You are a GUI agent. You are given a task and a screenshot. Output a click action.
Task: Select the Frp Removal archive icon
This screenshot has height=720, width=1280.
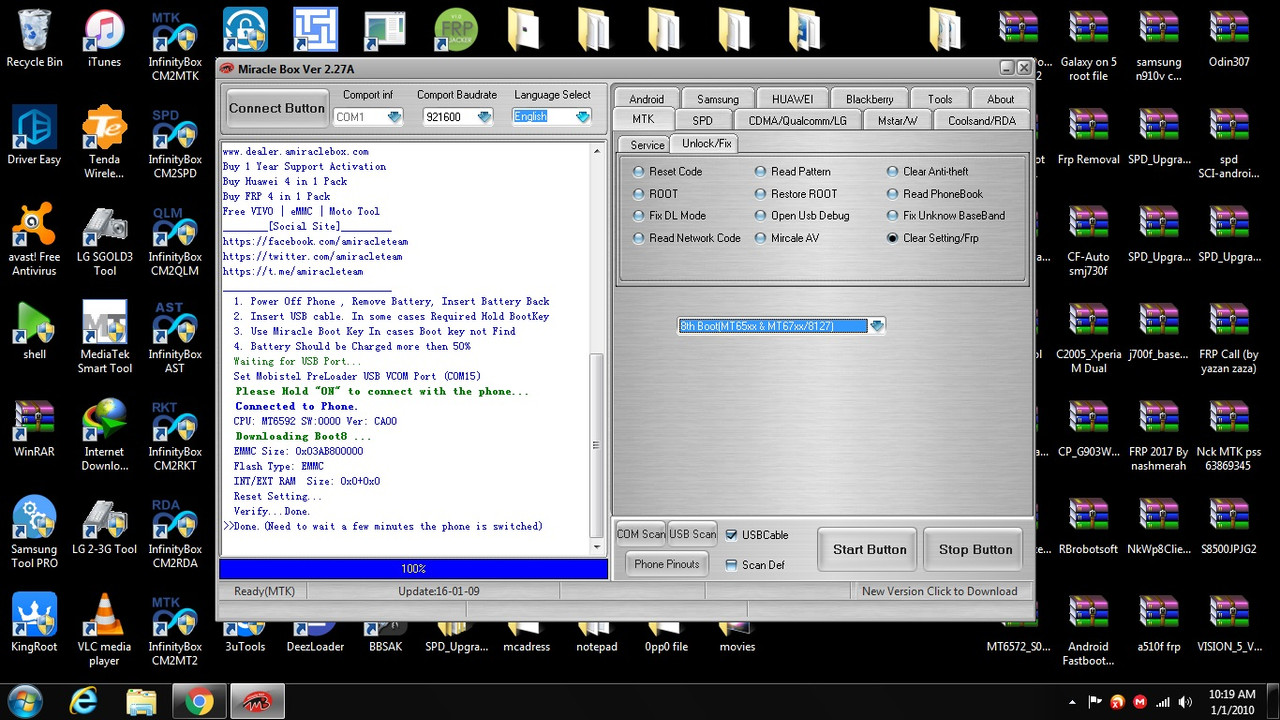(x=1088, y=136)
